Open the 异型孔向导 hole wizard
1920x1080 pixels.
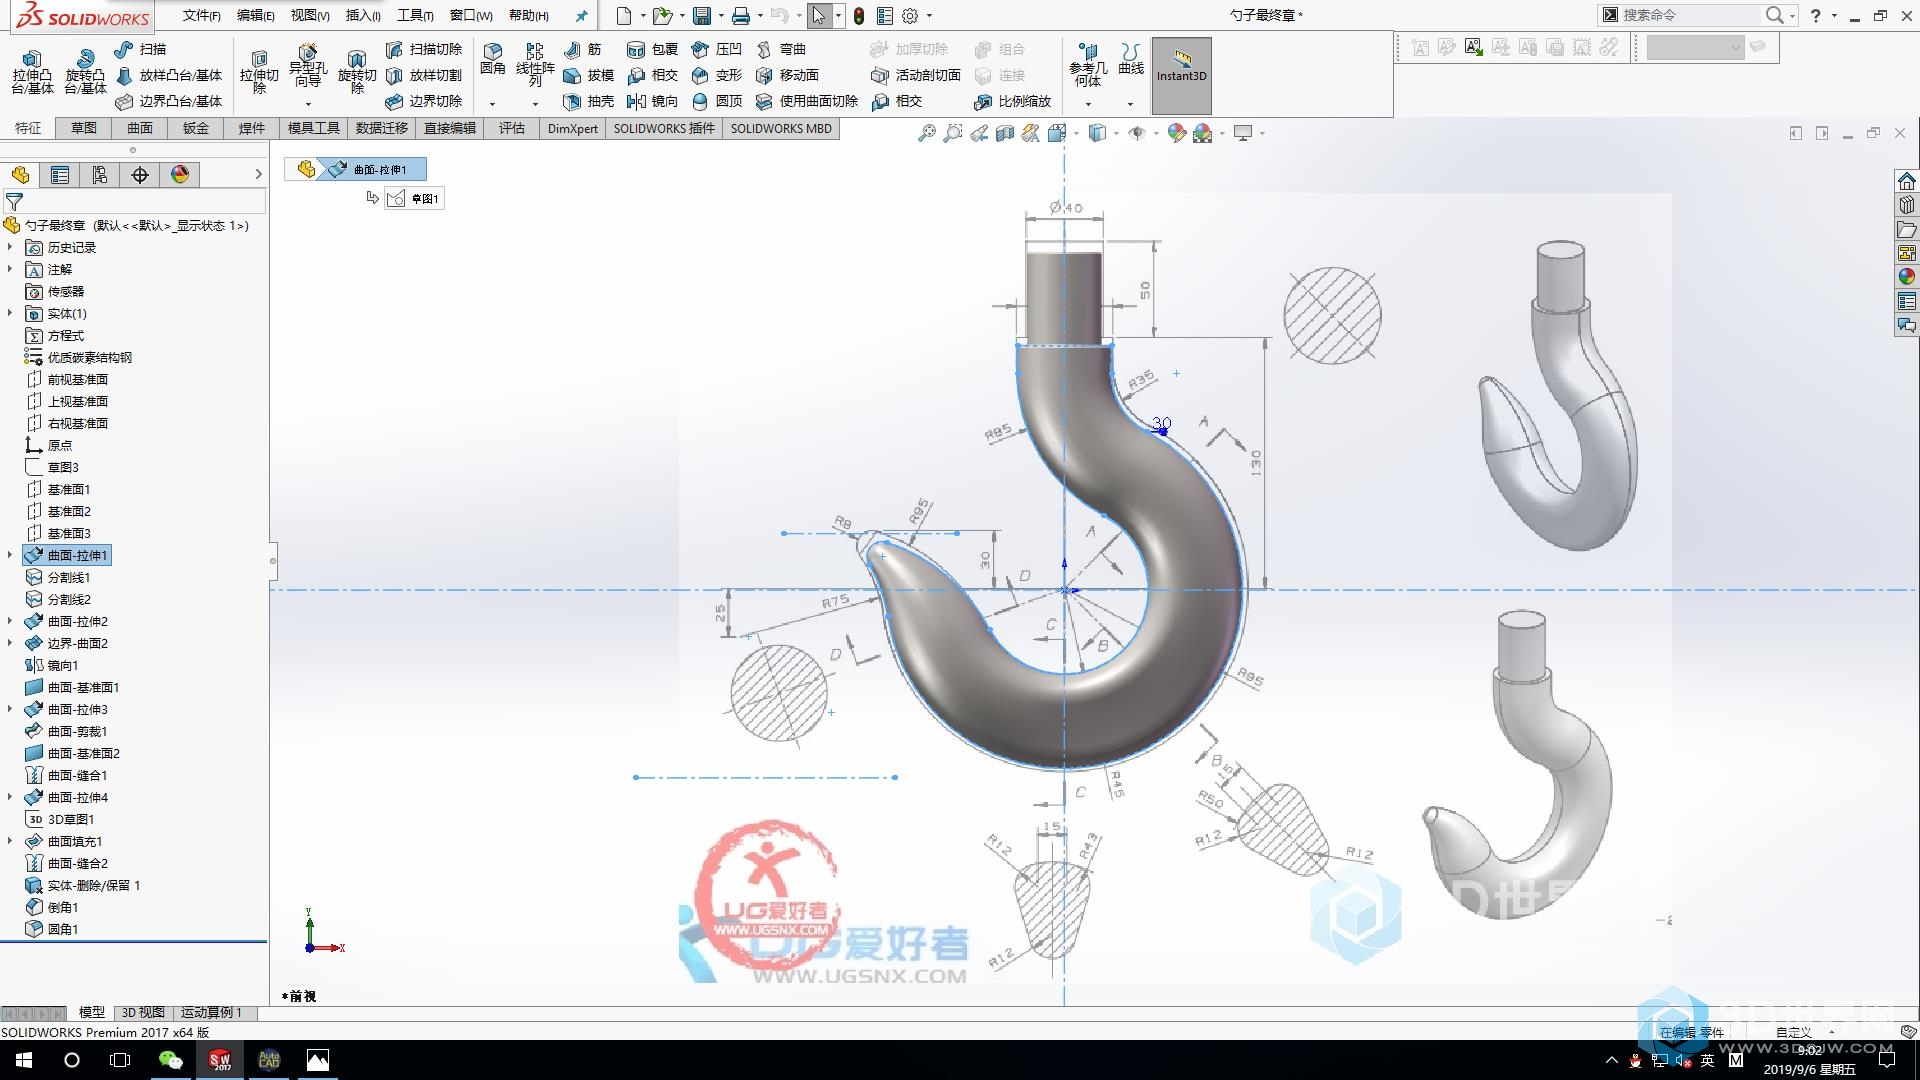308,68
